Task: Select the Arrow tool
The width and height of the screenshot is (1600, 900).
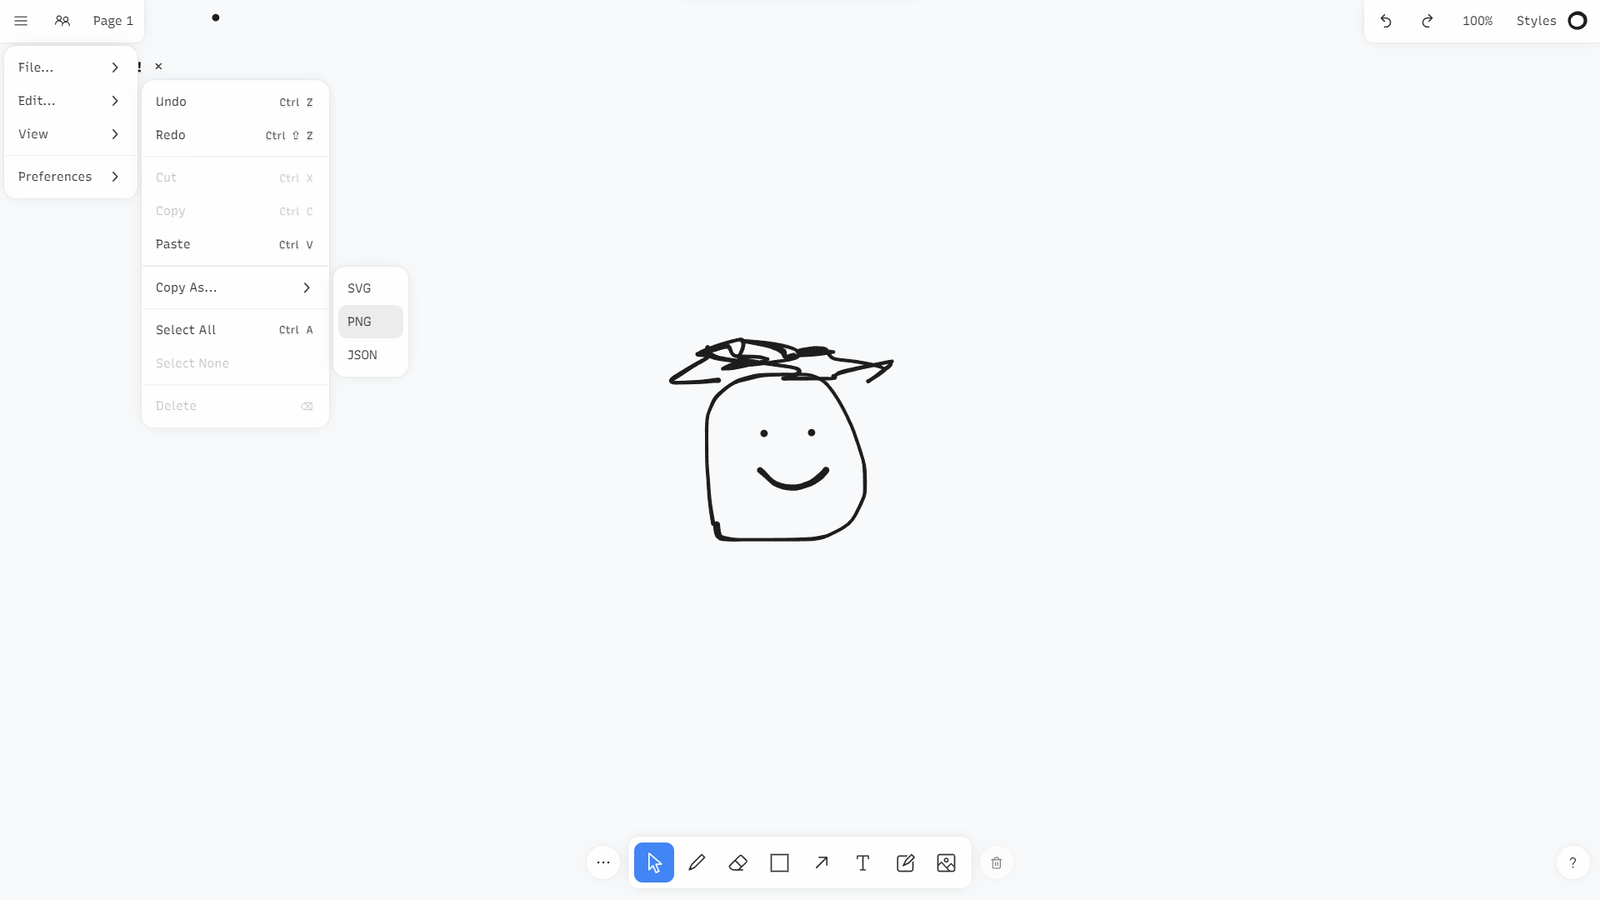Action: point(821,863)
